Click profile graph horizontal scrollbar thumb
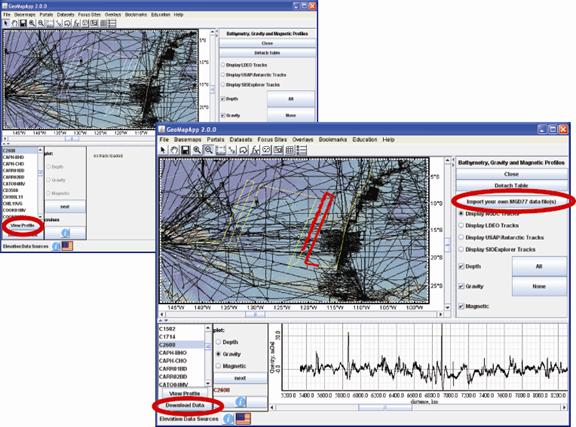The height and width of the screenshot is (427, 576). pos(384,408)
